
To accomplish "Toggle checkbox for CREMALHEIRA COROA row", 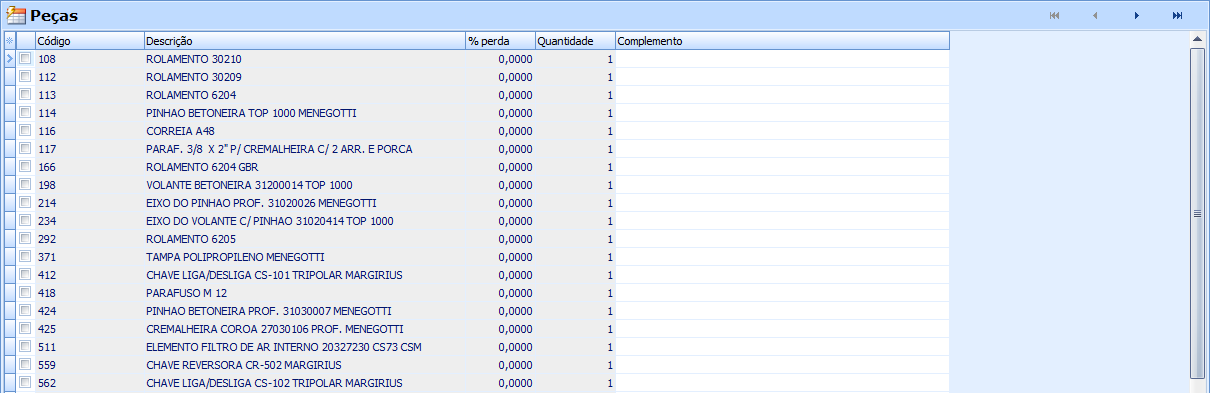I will (x=25, y=329).
